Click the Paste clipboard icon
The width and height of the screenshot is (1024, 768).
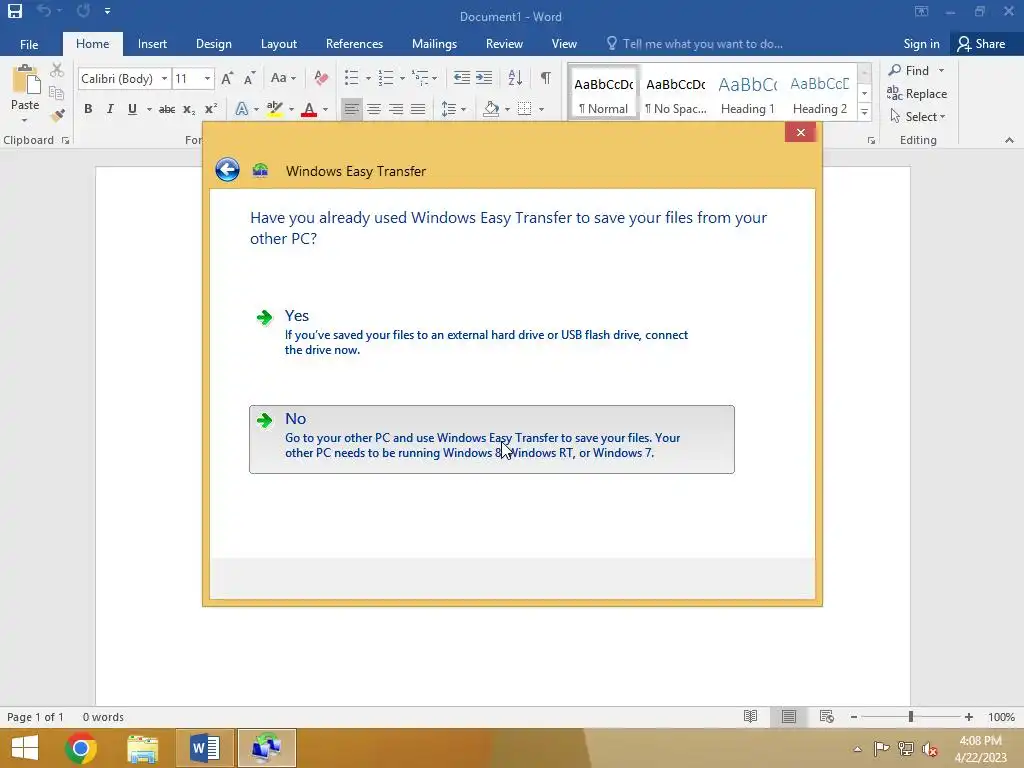[x=25, y=80]
